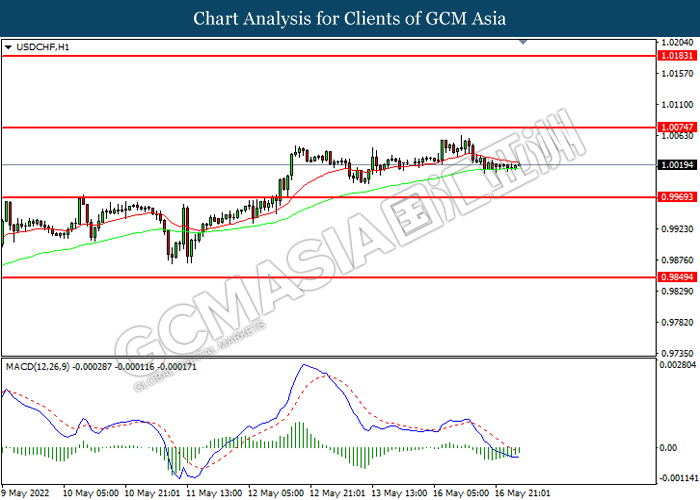This screenshot has width=700, height=500.
Task: Click the 13 May 13:00 time label
Action: [399, 493]
